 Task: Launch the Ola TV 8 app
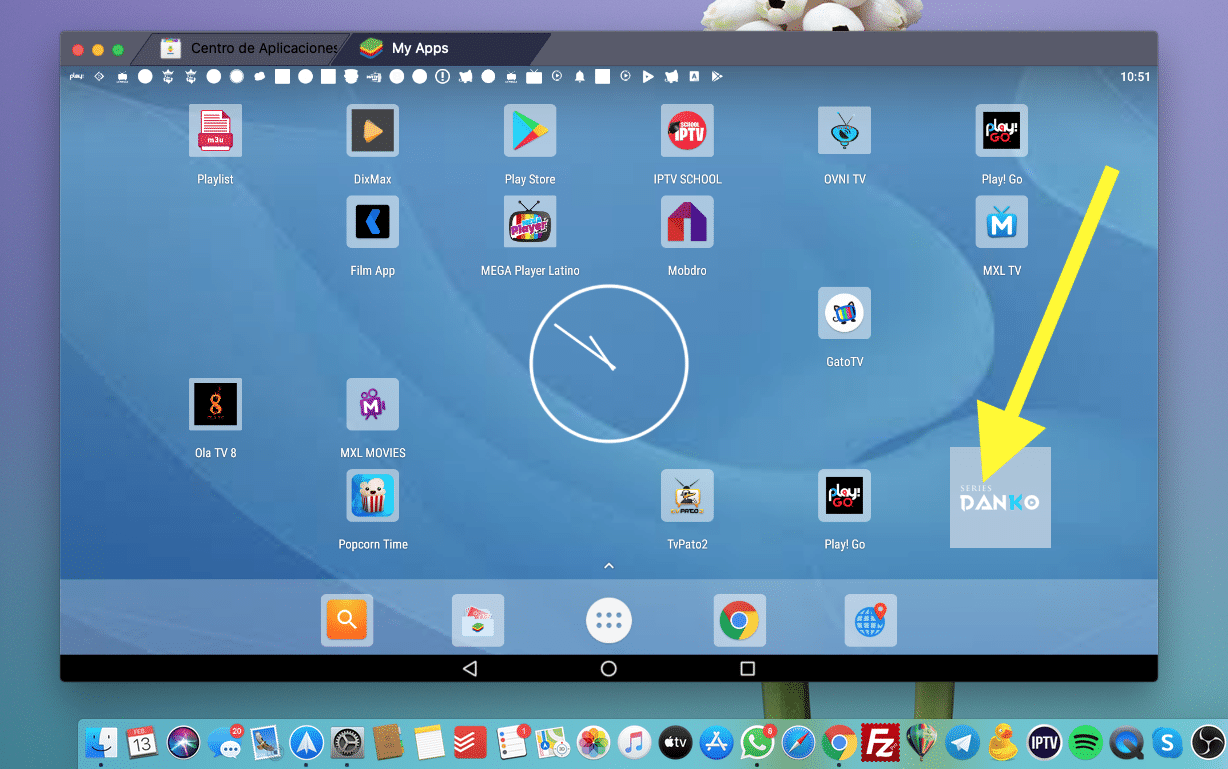point(215,405)
